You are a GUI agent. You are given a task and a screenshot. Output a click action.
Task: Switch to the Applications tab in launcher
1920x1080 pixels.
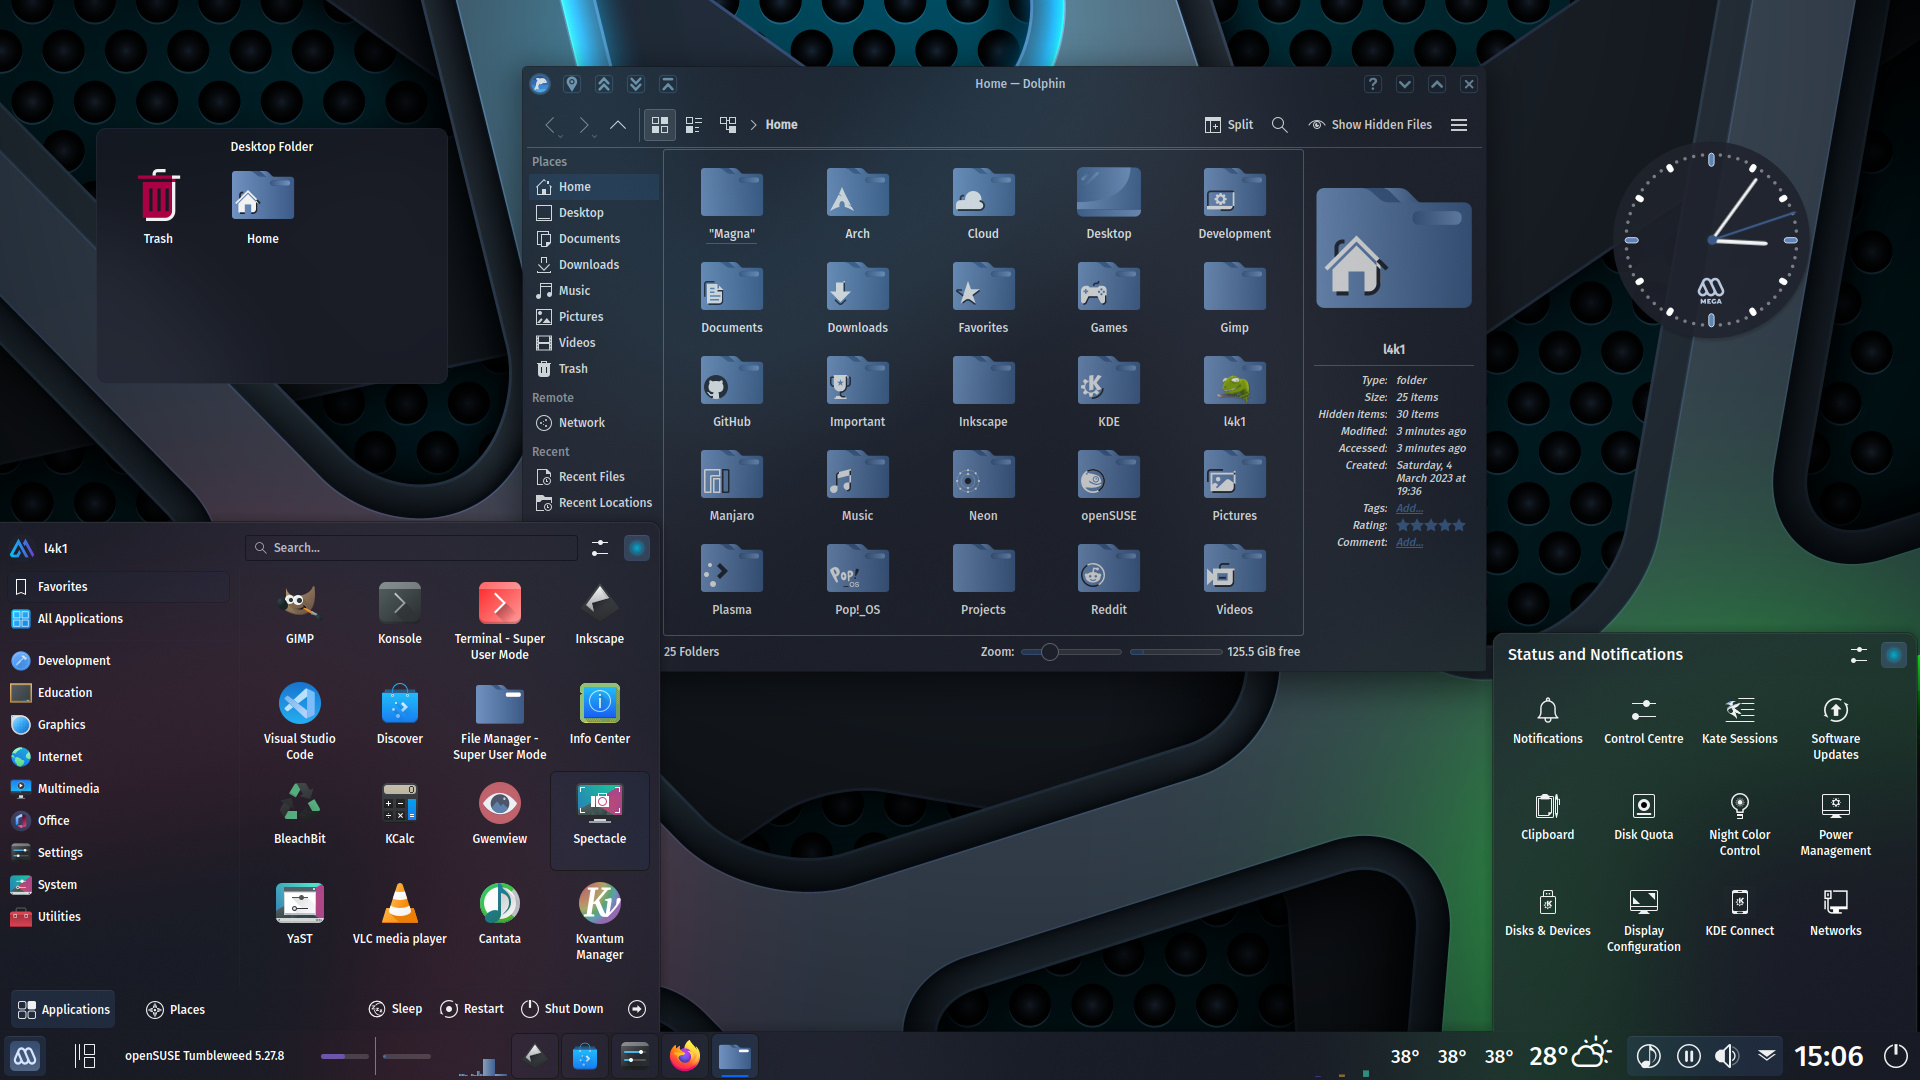[64, 1010]
